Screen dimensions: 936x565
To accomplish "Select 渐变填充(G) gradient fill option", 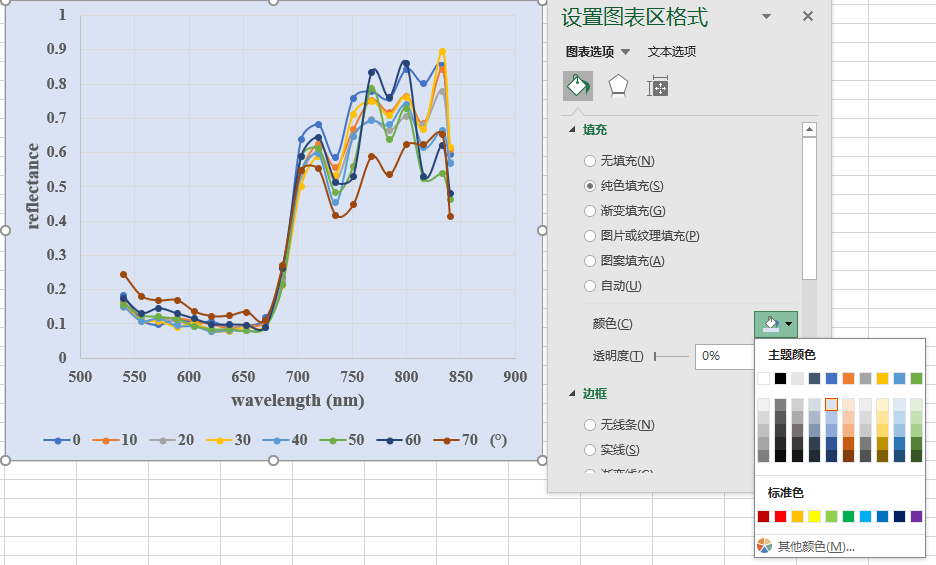I will click(x=624, y=211).
